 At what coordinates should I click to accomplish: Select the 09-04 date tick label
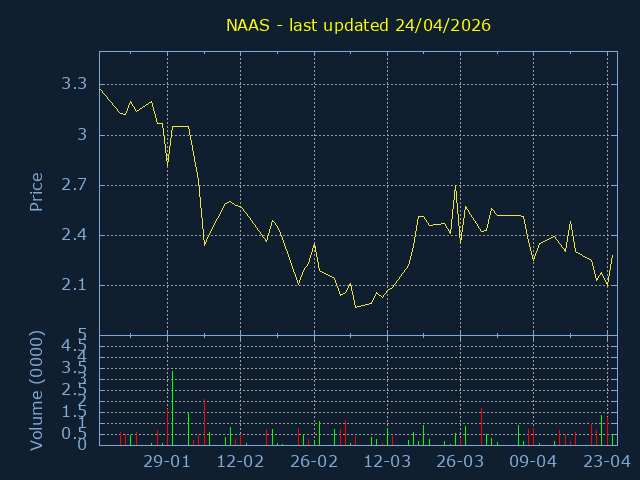point(533,462)
